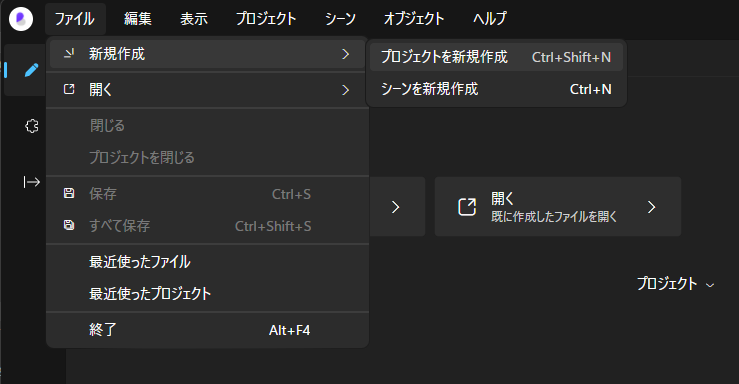Open the 表示 menu

click(x=194, y=19)
